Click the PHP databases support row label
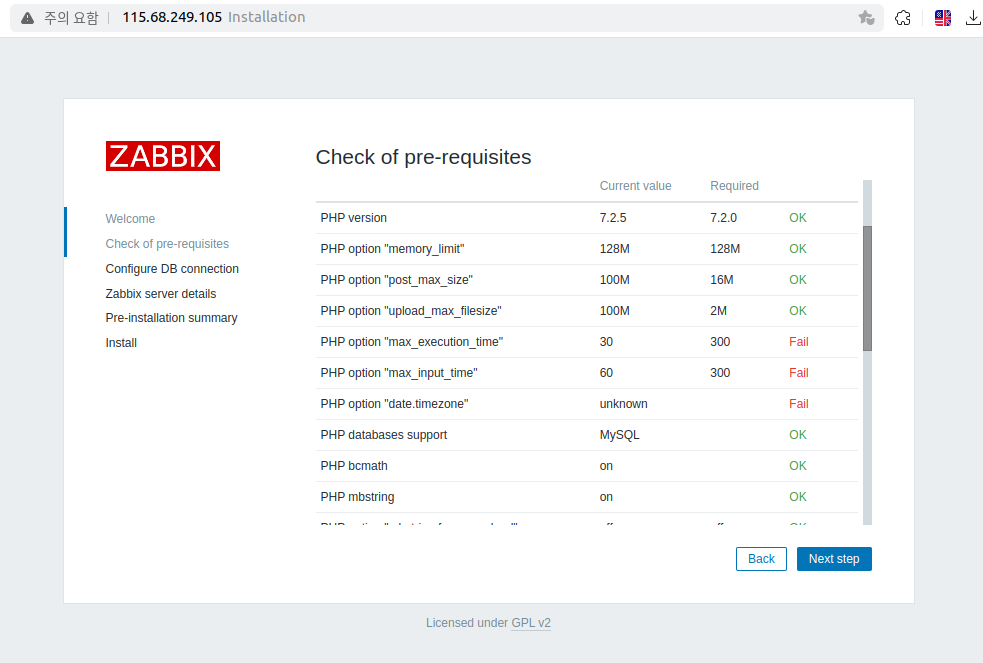This screenshot has height=663, width=983. (x=384, y=435)
